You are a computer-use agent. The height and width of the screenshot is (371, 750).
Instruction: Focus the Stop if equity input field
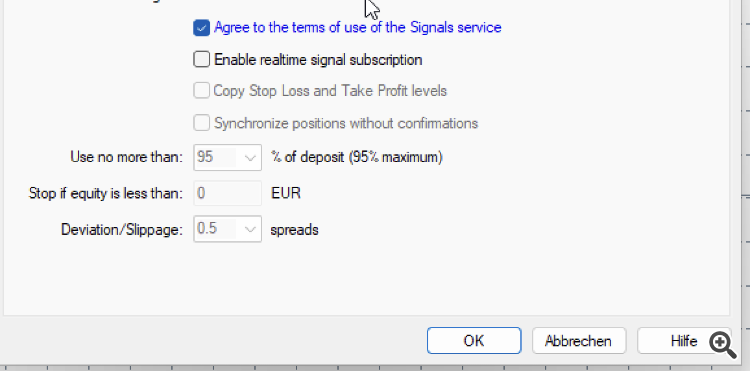(228, 193)
